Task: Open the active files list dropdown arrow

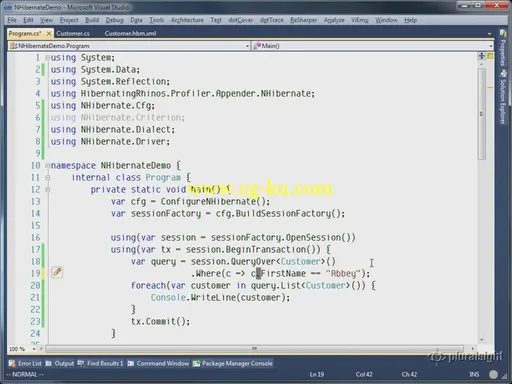Action: click(489, 34)
